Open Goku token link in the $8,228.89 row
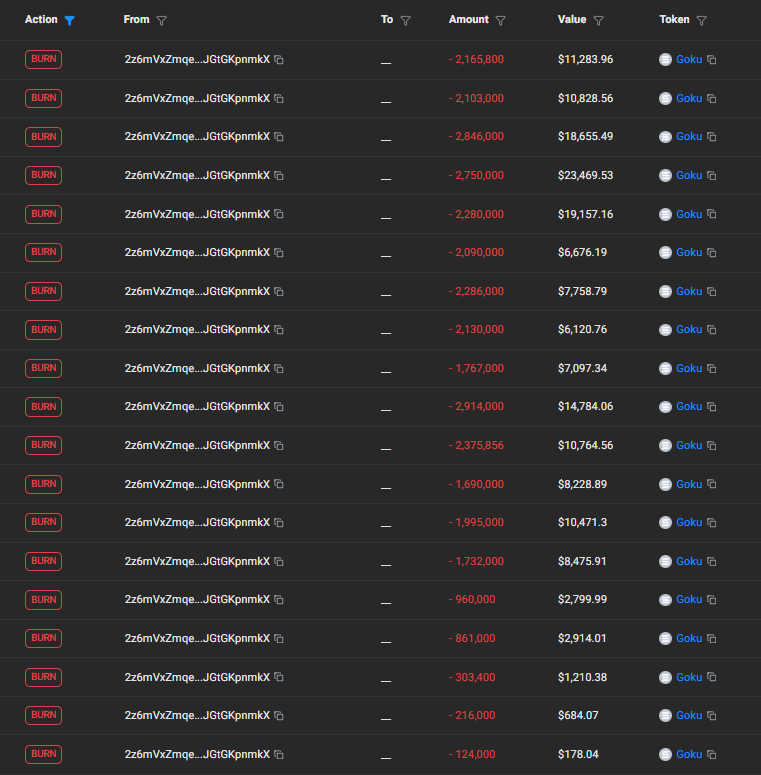Viewport: 761px width, 775px height. click(689, 484)
